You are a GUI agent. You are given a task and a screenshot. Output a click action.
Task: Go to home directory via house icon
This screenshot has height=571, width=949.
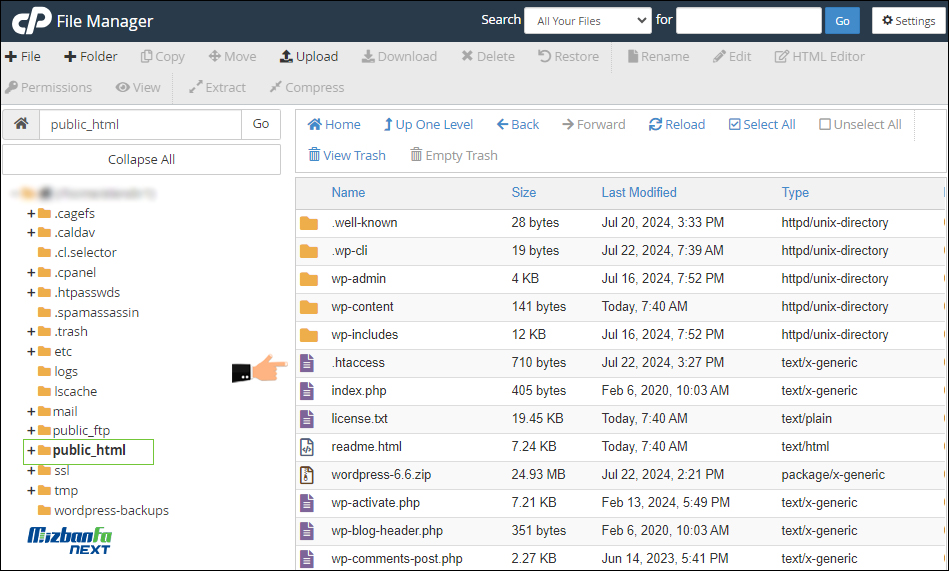21,124
